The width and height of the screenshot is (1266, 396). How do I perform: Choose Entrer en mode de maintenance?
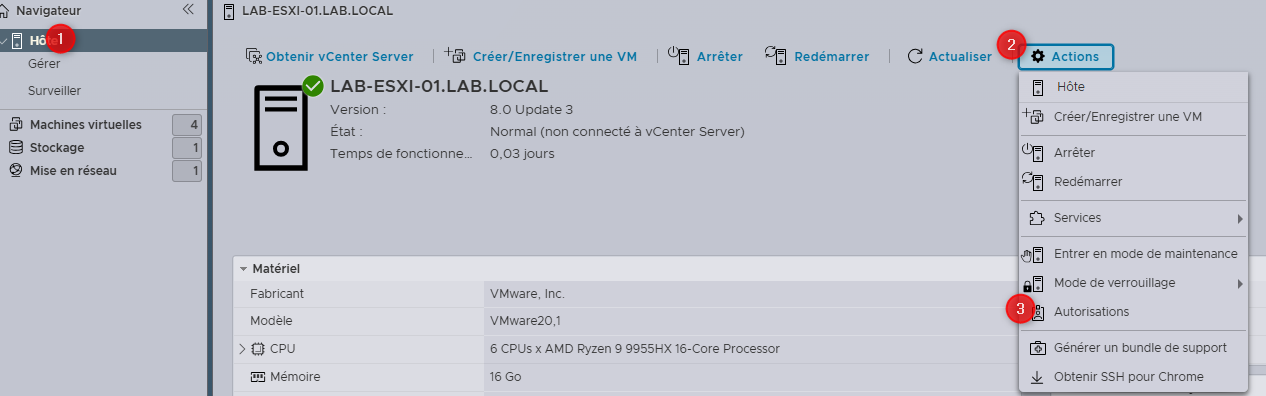pyautogui.click(x=1133, y=254)
